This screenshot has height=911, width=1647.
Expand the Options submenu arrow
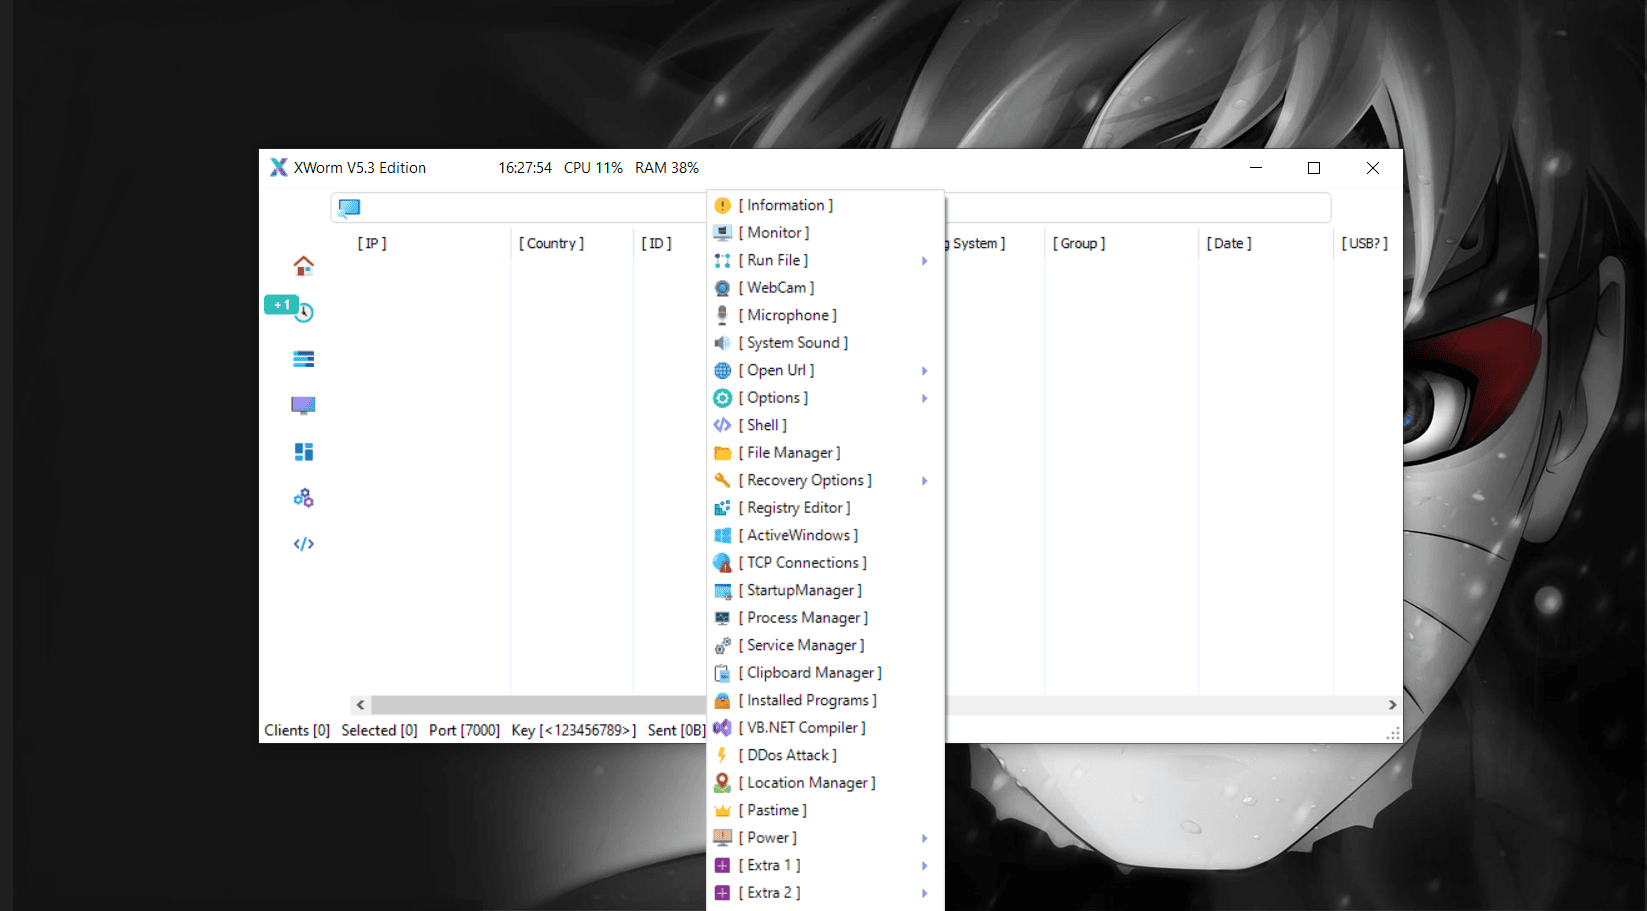[x=924, y=398]
